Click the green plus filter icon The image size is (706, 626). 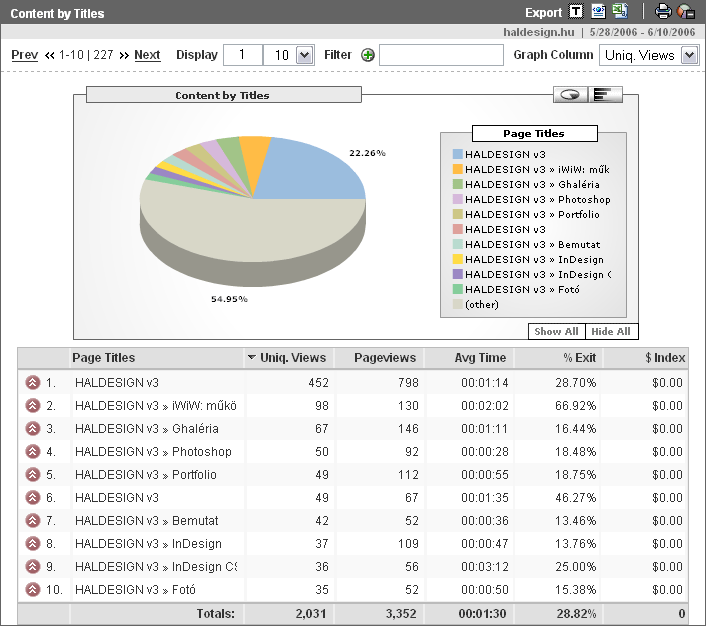tap(368, 55)
